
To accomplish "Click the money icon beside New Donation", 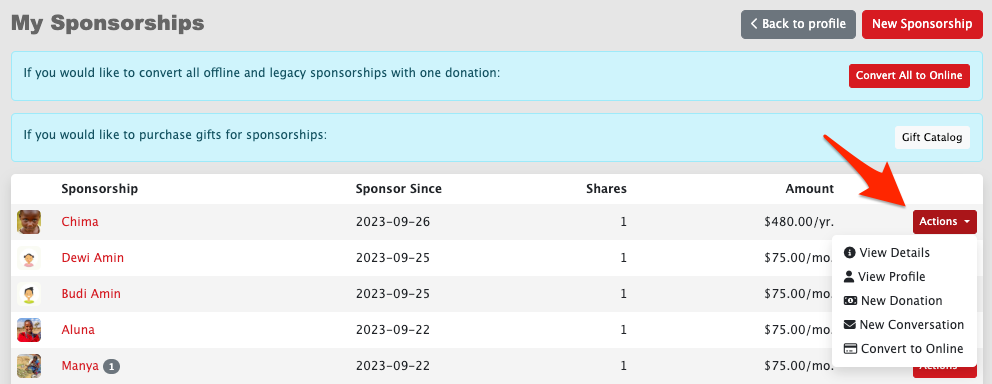I will (x=850, y=300).
